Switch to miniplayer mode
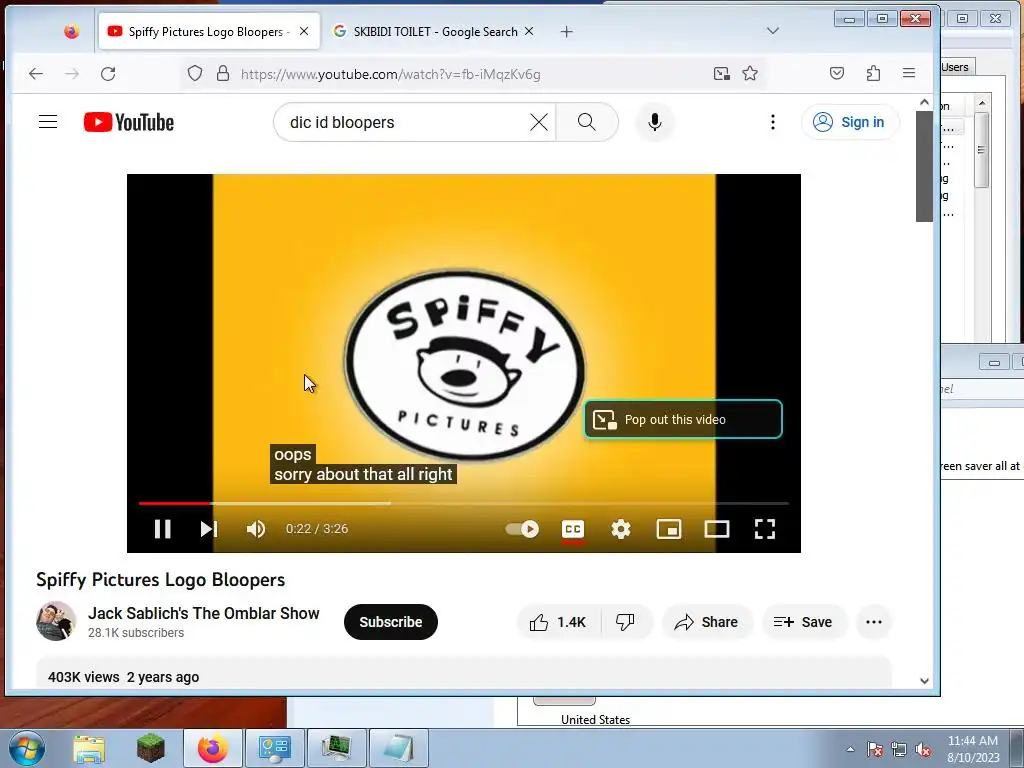 pos(669,529)
